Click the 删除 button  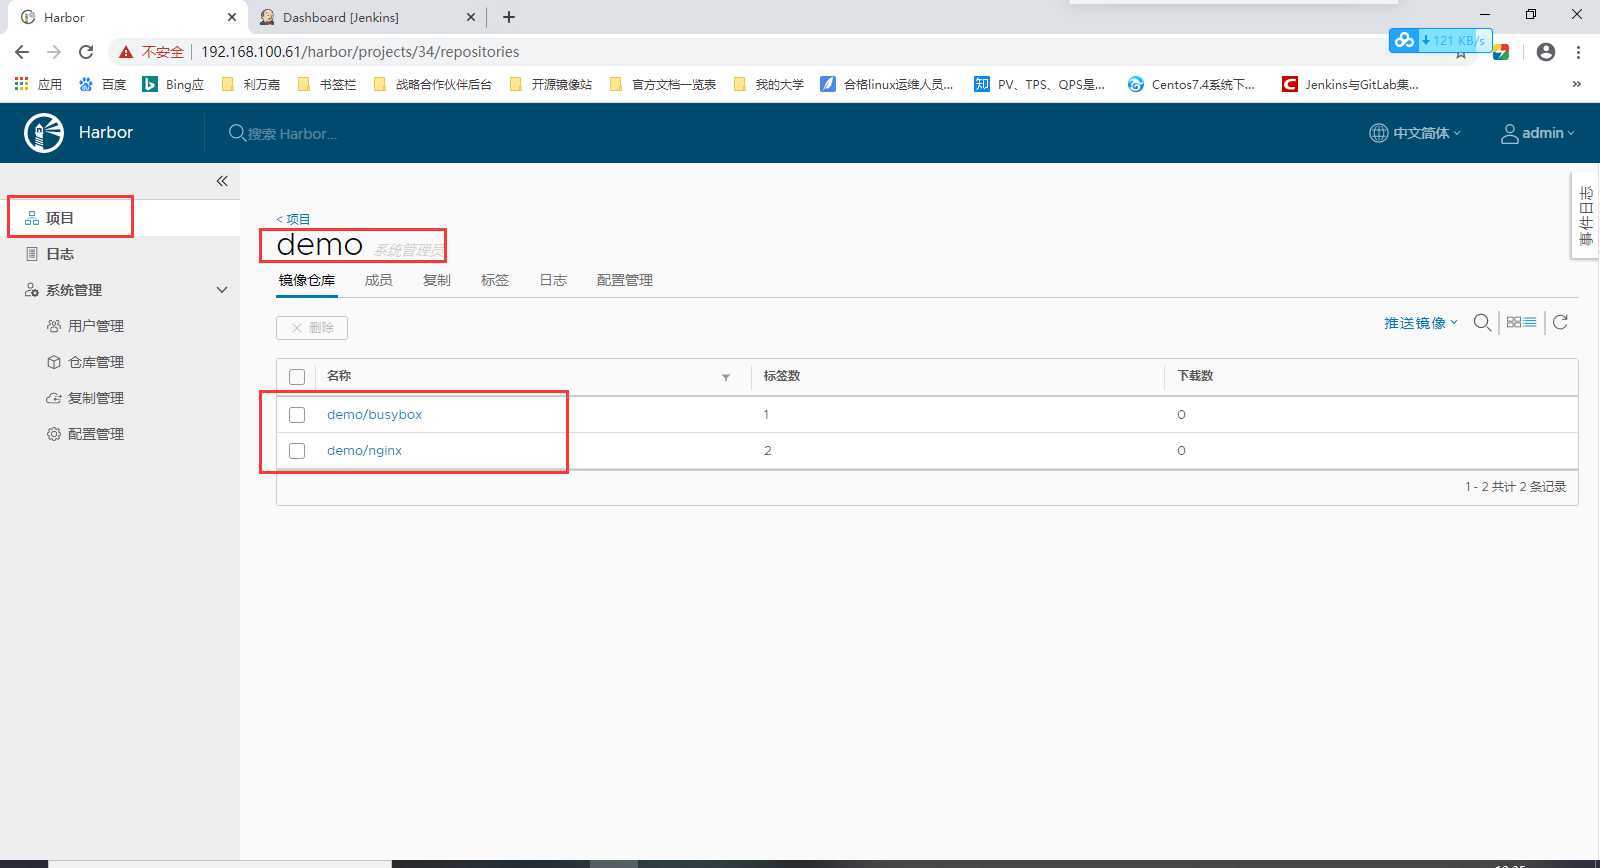point(312,328)
